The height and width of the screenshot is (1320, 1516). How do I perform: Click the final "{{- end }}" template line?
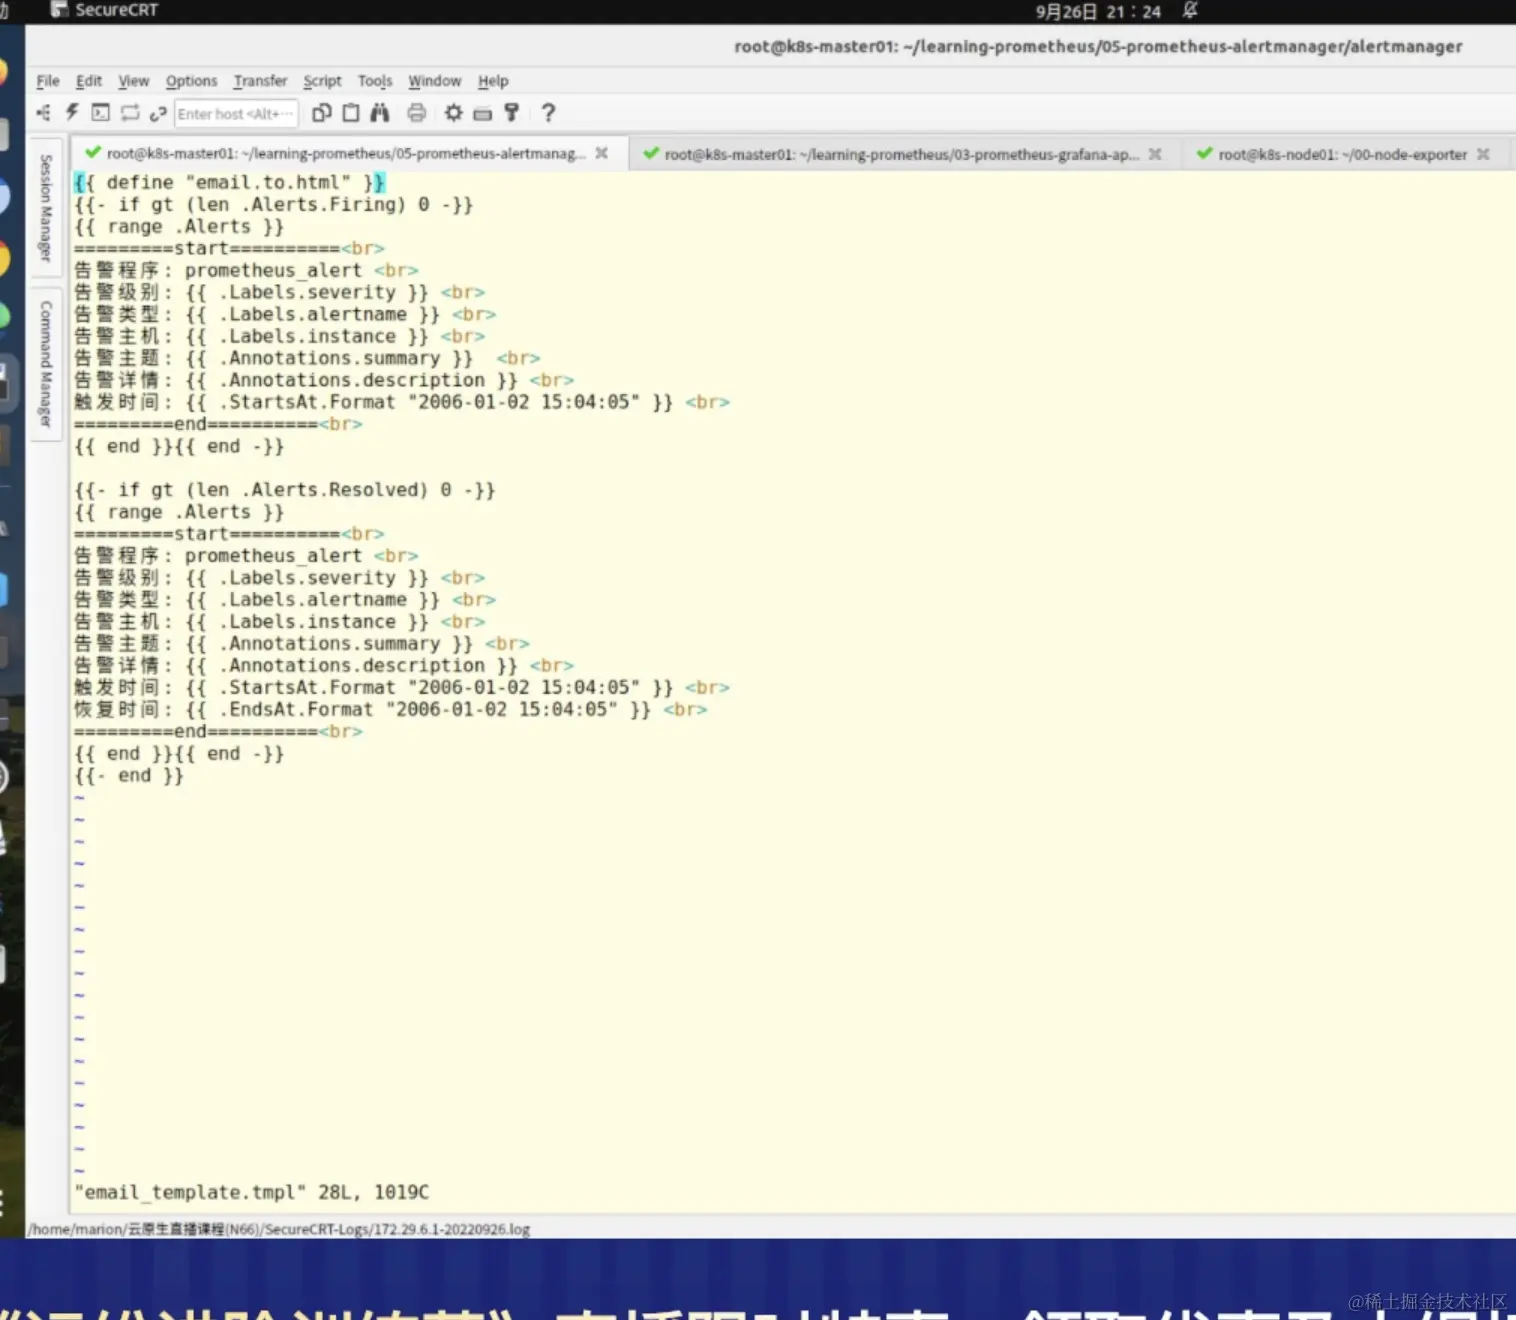click(x=129, y=775)
